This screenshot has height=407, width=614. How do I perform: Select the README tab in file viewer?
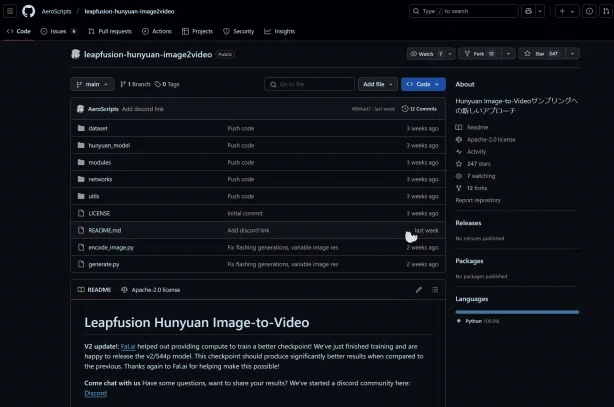(94, 290)
